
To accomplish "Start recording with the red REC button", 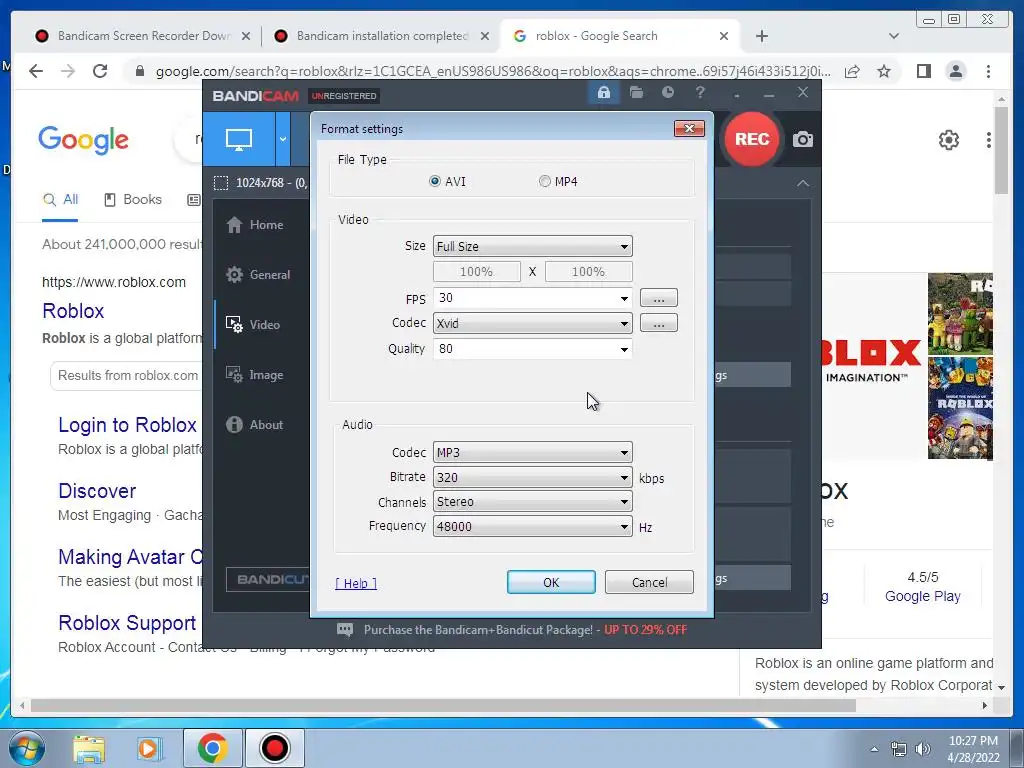I will pos(752,139).
